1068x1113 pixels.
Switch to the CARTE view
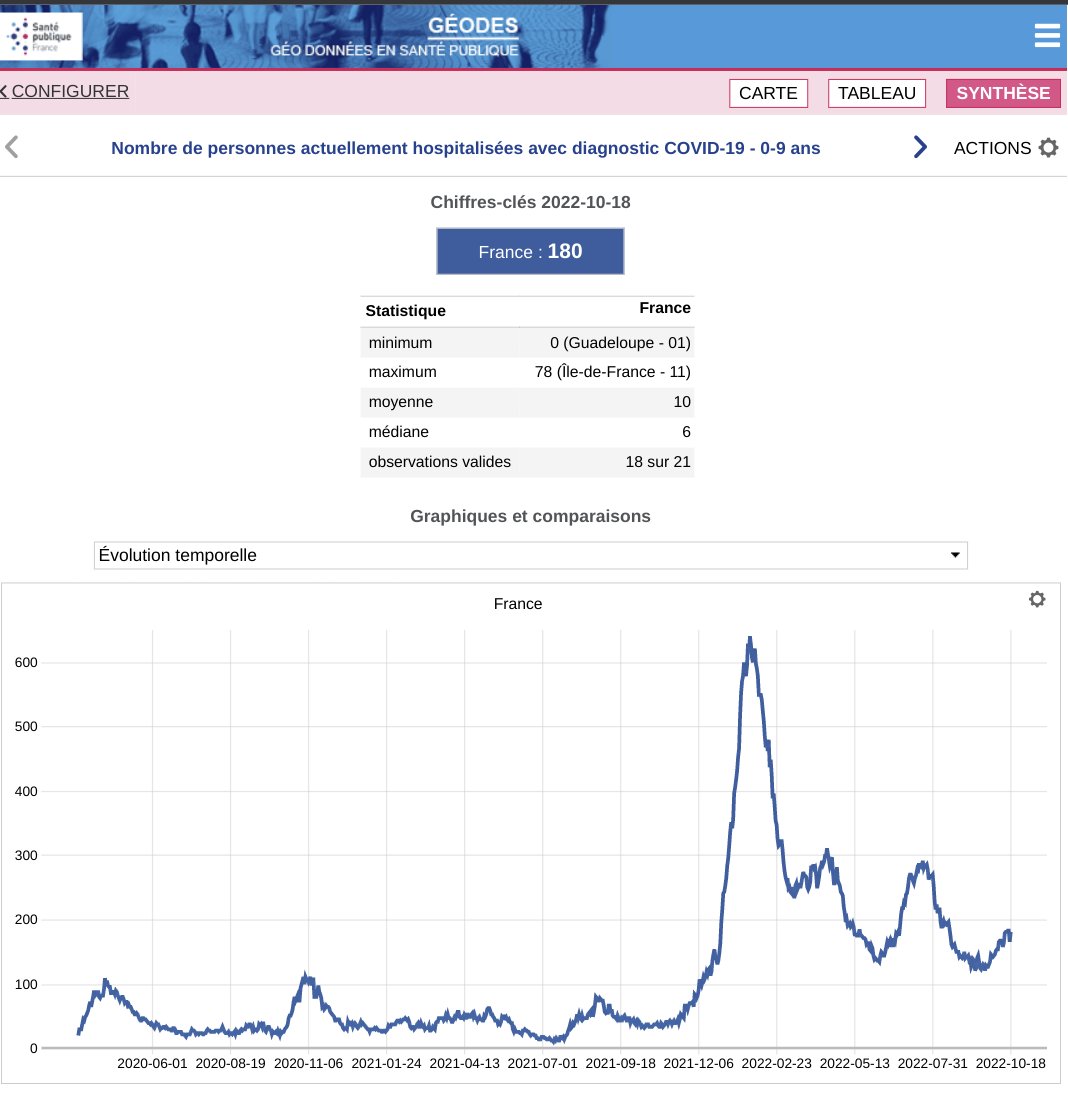pos(768,93)
